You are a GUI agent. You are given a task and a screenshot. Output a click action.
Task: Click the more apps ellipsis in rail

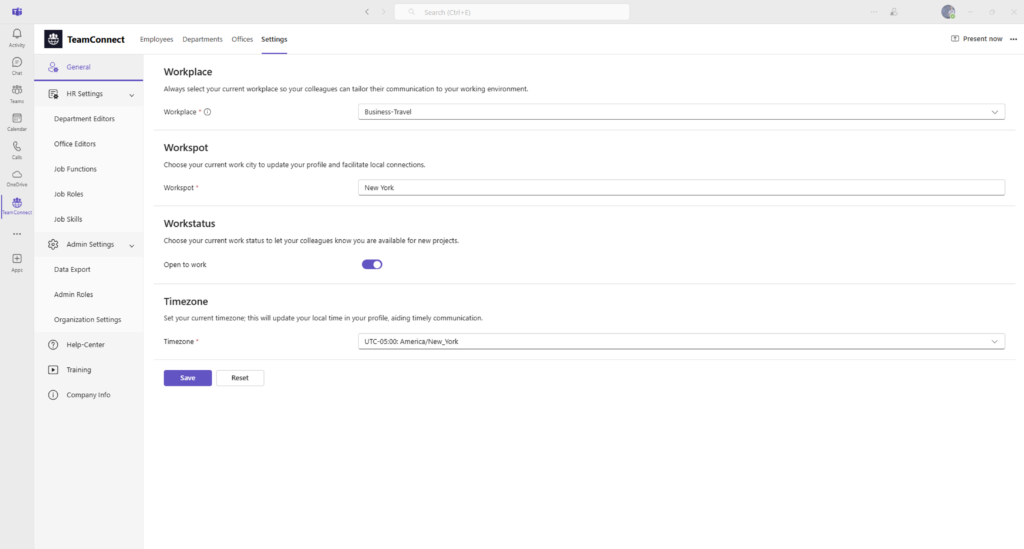click(17, 234)
